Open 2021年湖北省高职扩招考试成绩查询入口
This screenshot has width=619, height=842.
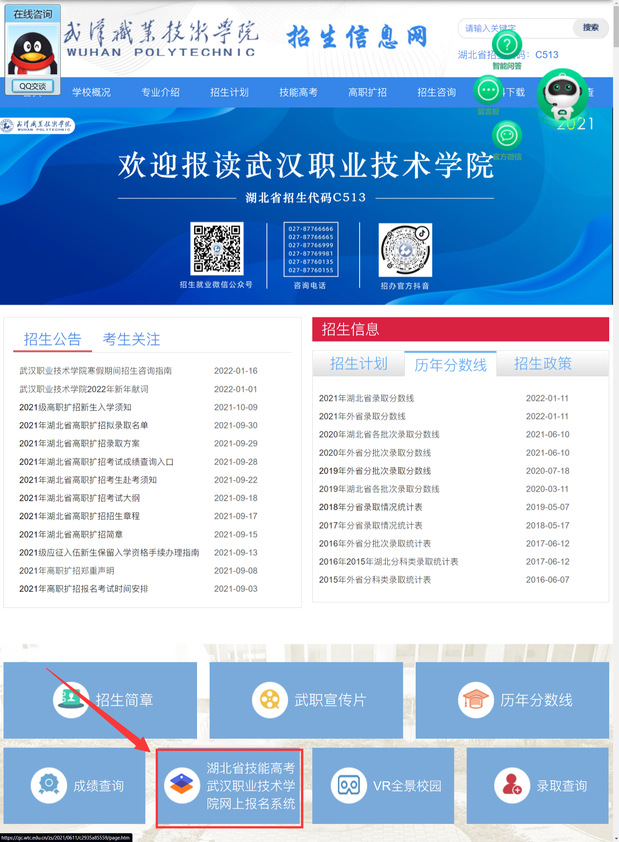pyautogui.click(x=97, y=462)
